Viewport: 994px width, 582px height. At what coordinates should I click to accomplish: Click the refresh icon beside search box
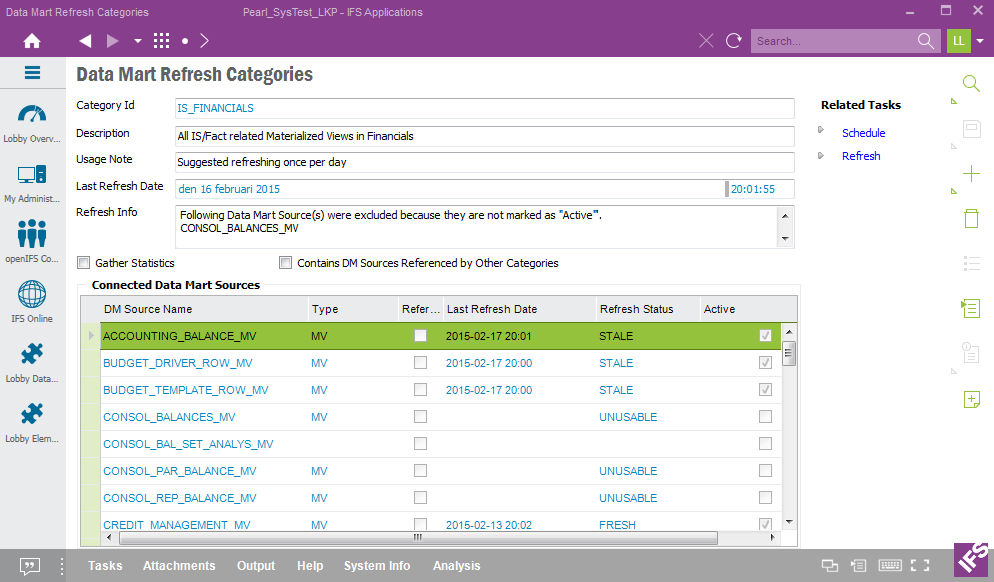point(733,41)
